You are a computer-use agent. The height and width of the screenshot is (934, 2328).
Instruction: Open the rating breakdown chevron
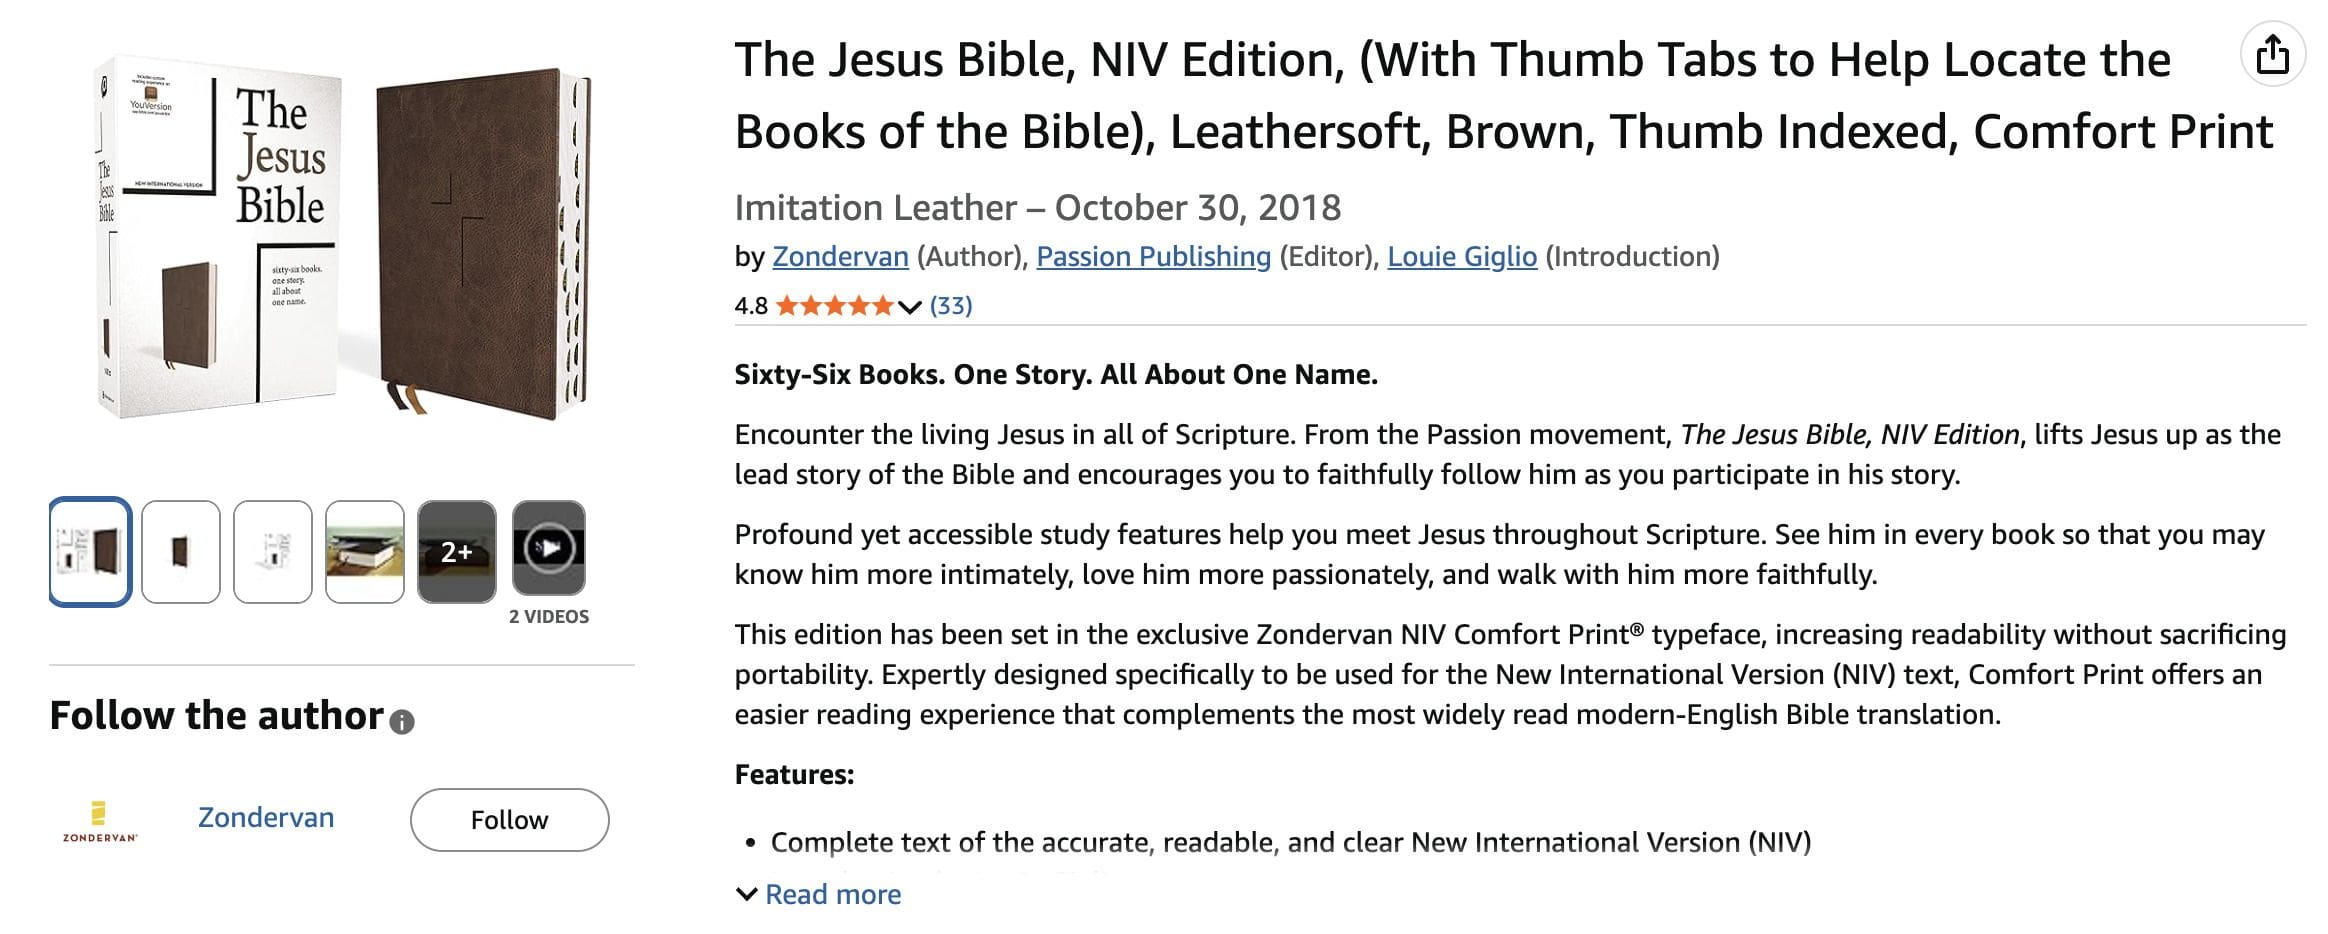(x=909, y=307)
